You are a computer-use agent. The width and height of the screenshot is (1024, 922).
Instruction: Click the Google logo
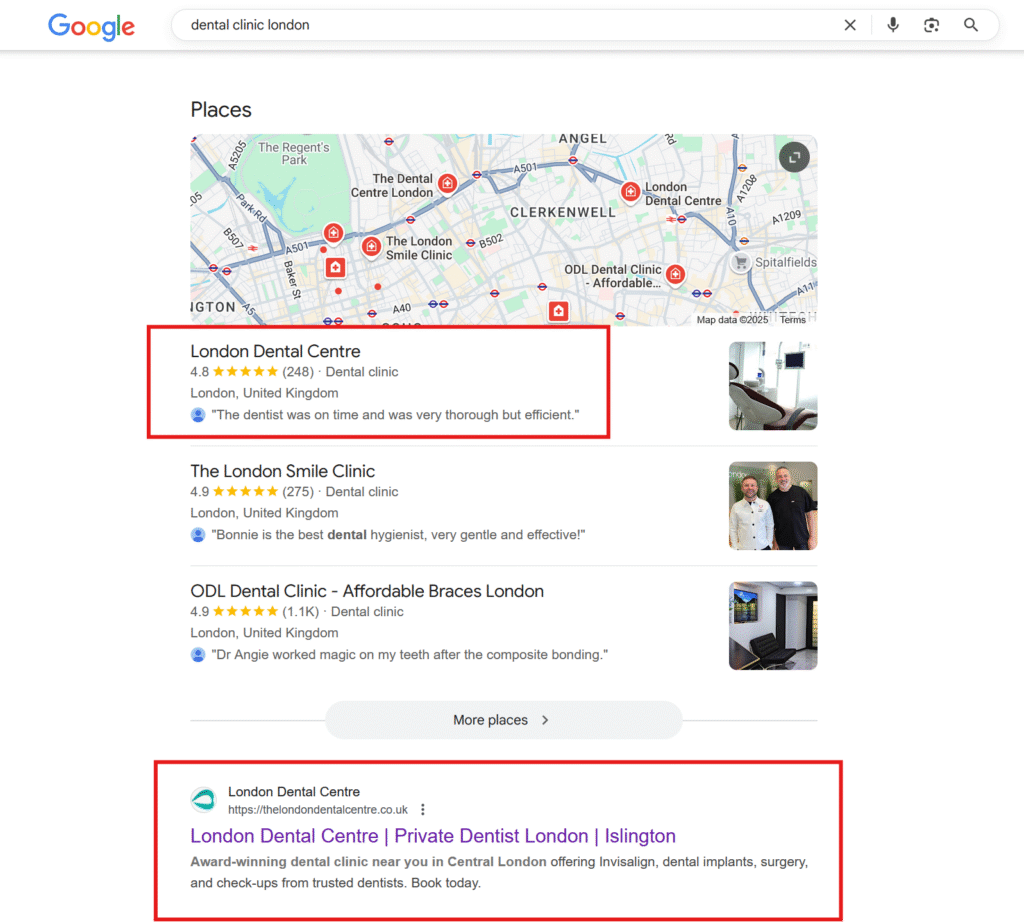coord(91,26)
